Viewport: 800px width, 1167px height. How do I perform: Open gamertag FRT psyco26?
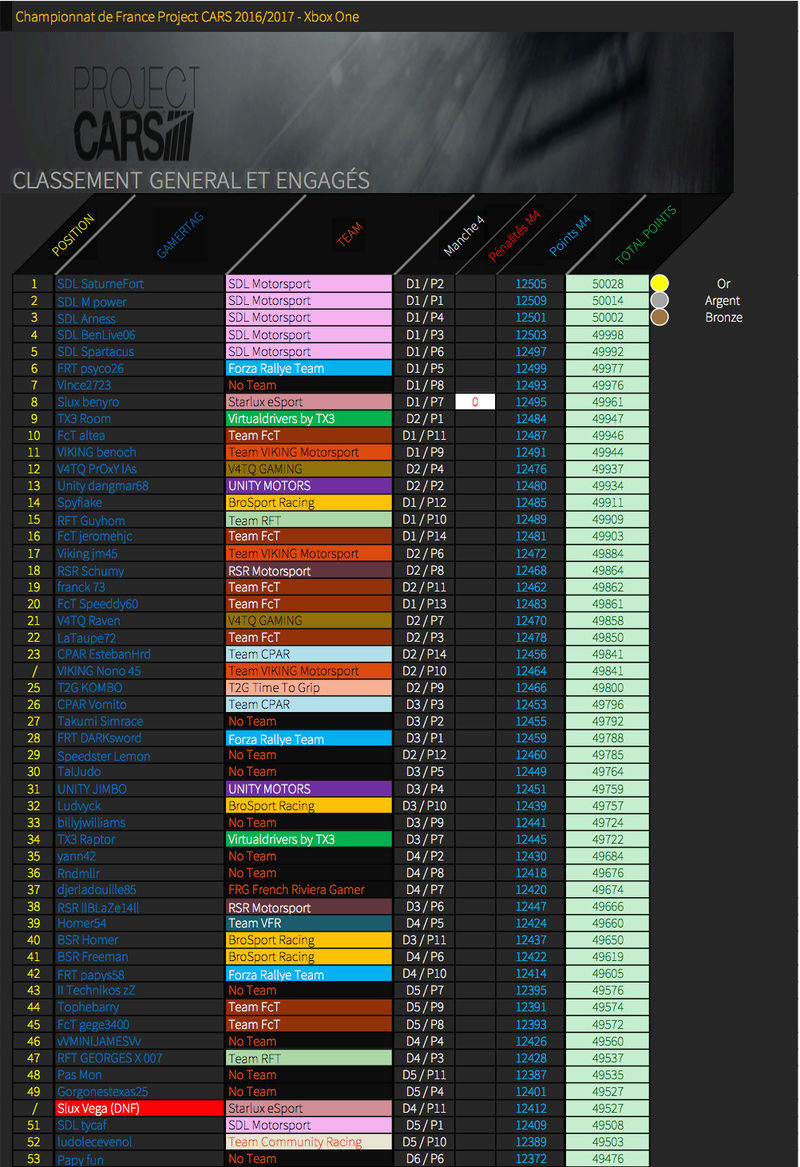pyautogui.click(x=90, y=368)
